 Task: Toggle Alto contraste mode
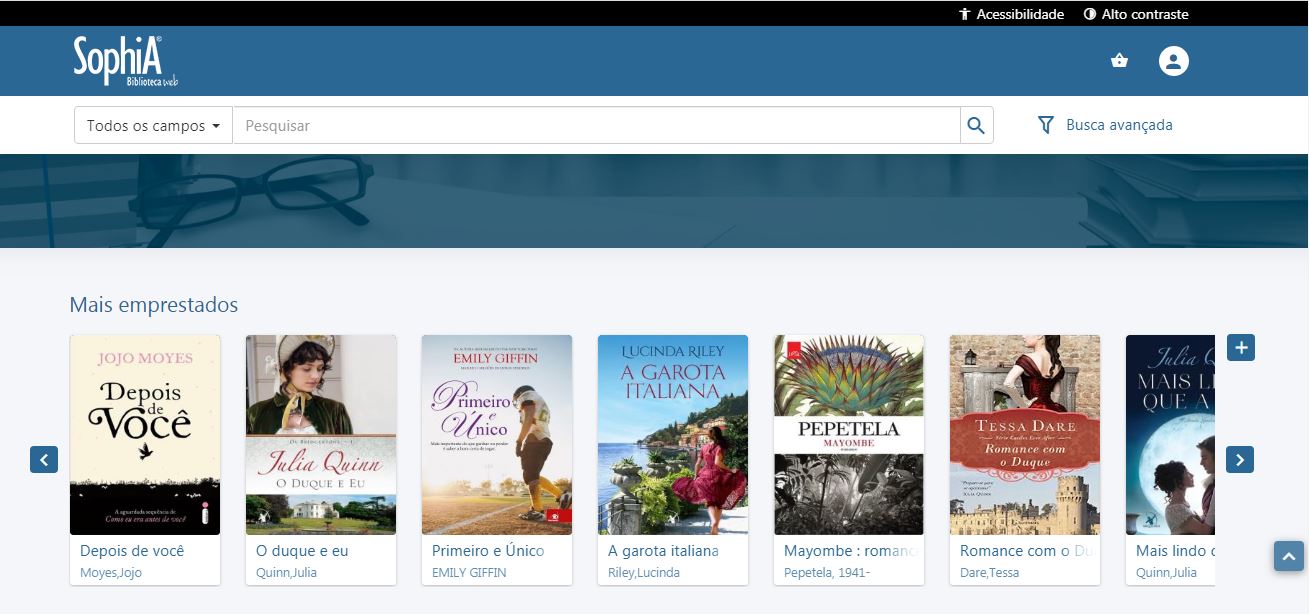[x=1136, y=14]
